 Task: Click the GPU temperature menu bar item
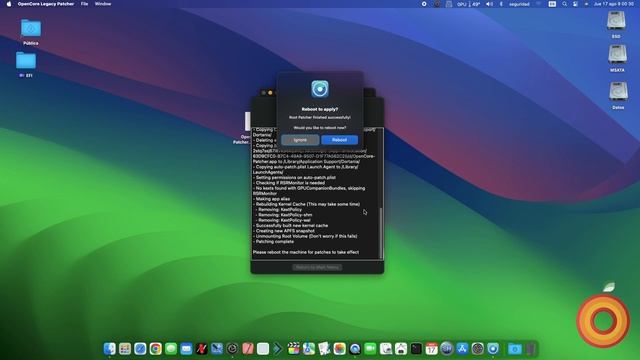click(468, 4)
